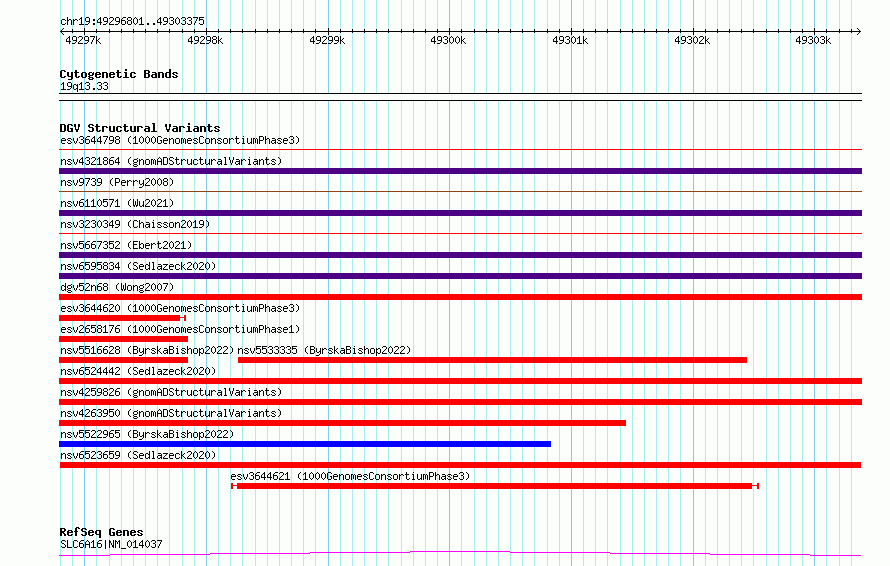This screenshot has height=566, width=890.
Task: Open nsv6523659 (Sedlazeck2020) variant
Action: tap(138, 455)
